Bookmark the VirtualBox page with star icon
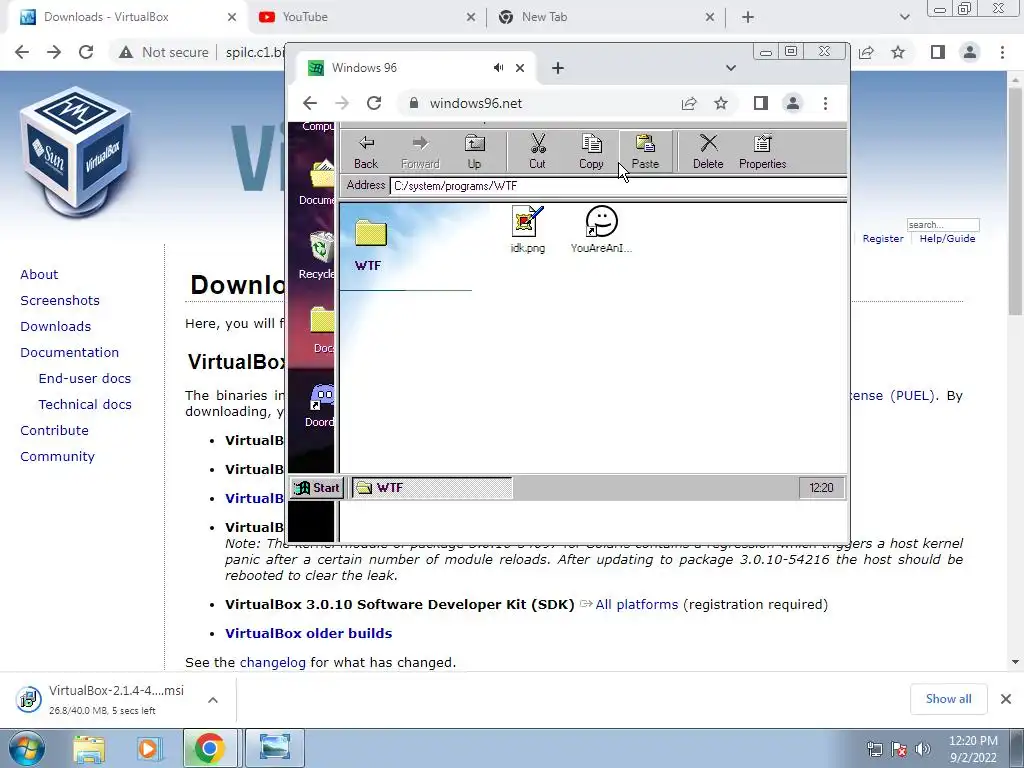This screenshot has width=1024, height=768. 898,52
